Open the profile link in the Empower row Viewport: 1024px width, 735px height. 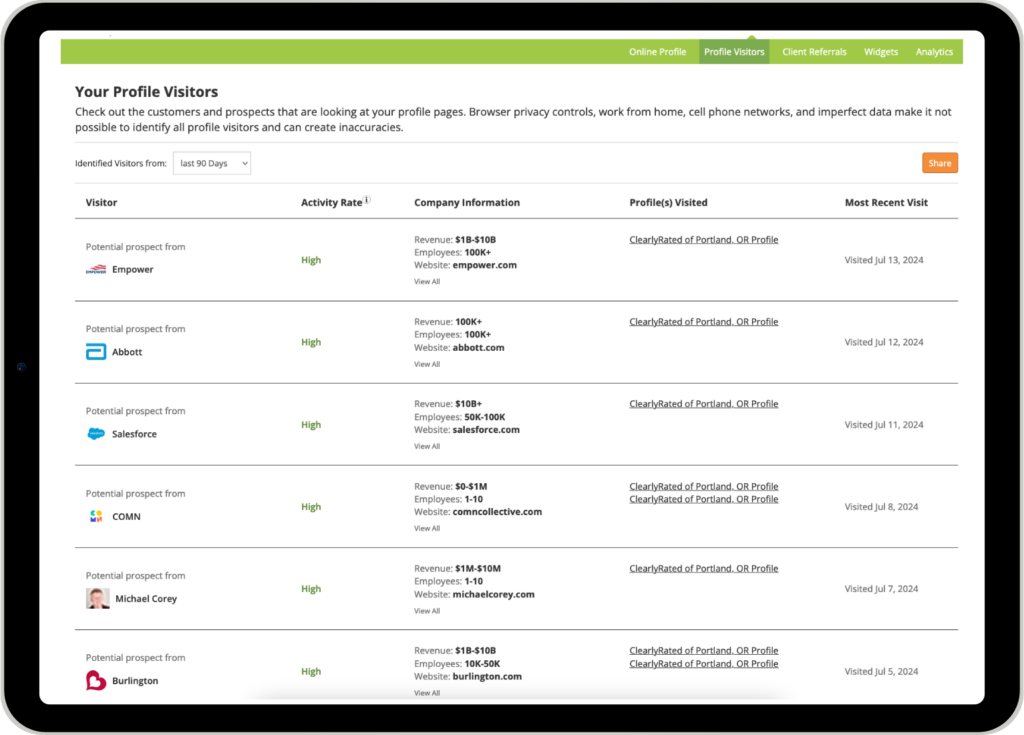703,240
